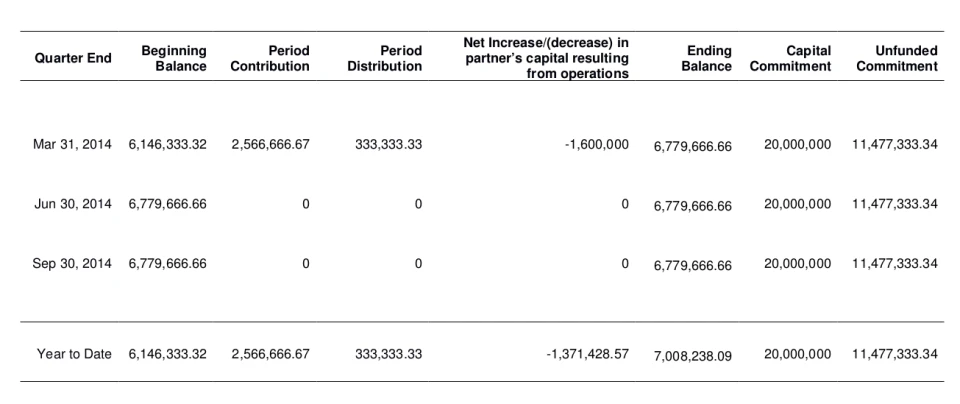Viewport: 960px width, 404px height.
Task: Select the Beginning Balance column header
Action: coord(174,58)
